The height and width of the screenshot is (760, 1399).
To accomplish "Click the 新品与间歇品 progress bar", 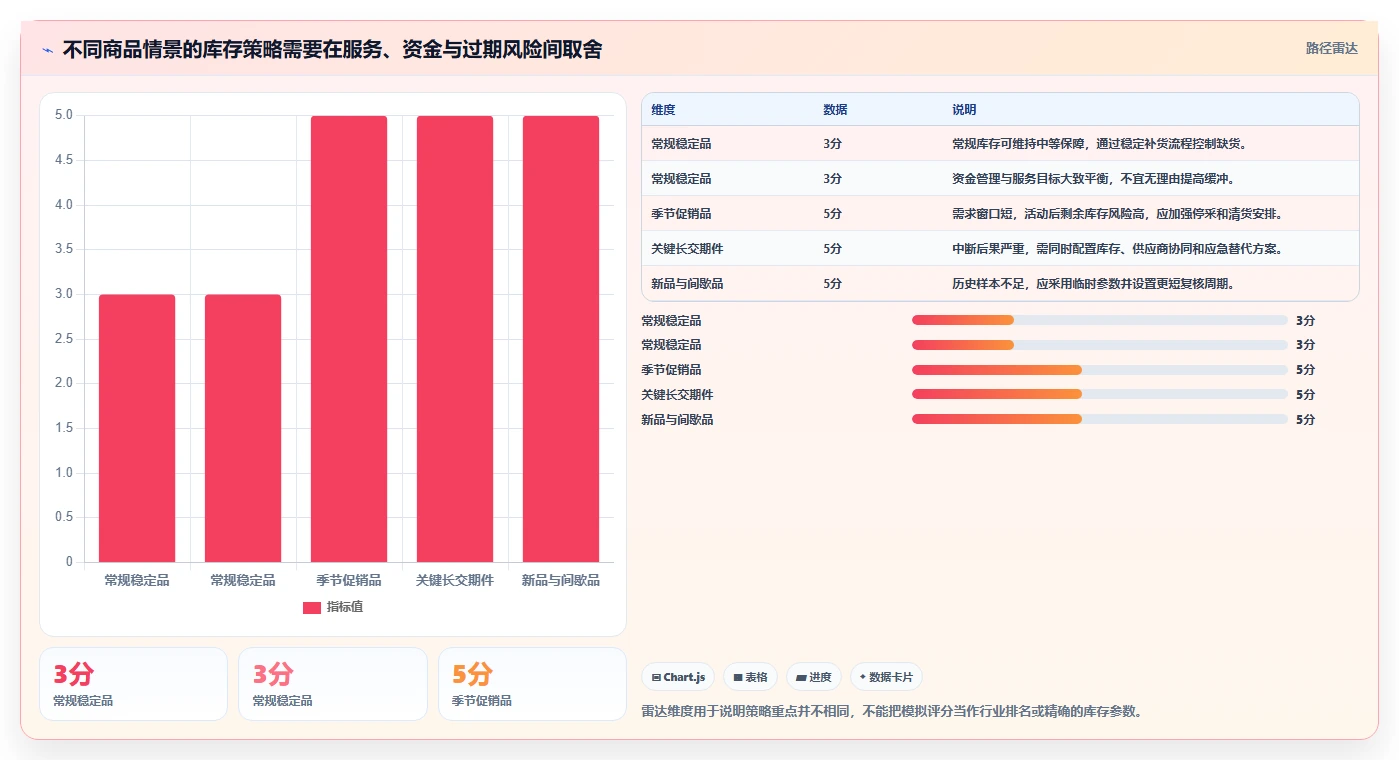I will coord(1100,420).
